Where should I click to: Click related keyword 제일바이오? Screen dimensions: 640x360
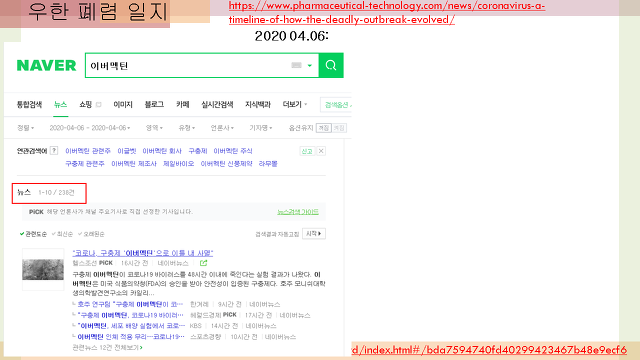[x=178, y=164]
